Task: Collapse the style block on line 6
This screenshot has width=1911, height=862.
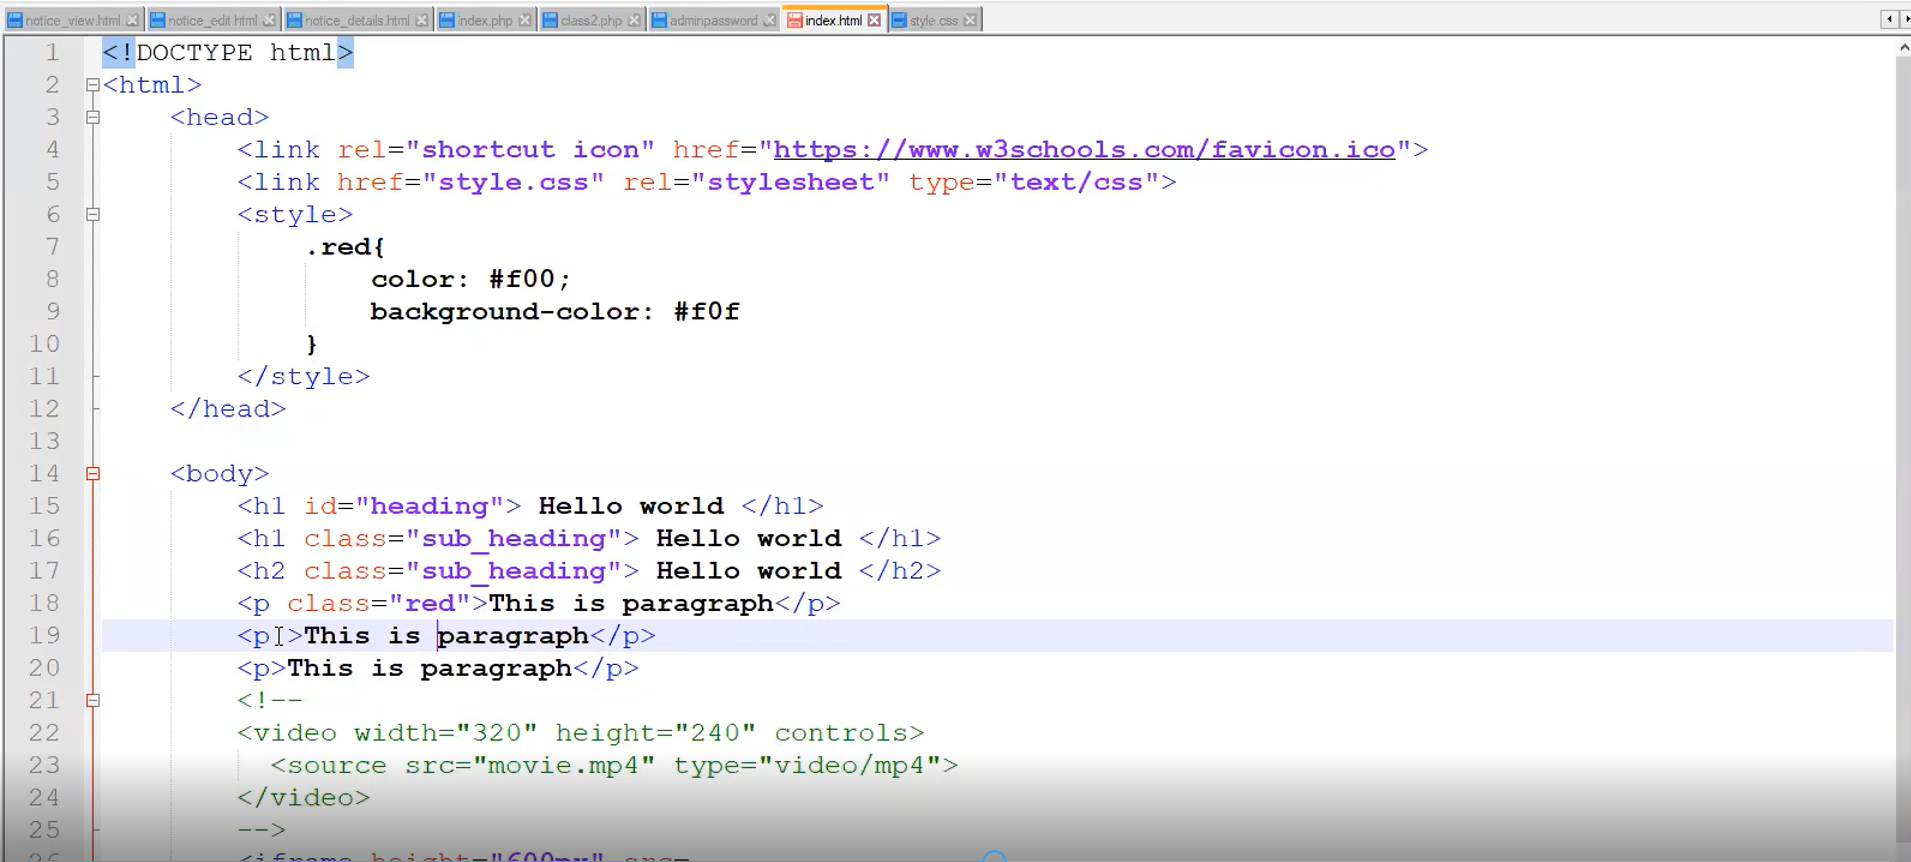Action: pyautogui.click(x=93, y=214)
